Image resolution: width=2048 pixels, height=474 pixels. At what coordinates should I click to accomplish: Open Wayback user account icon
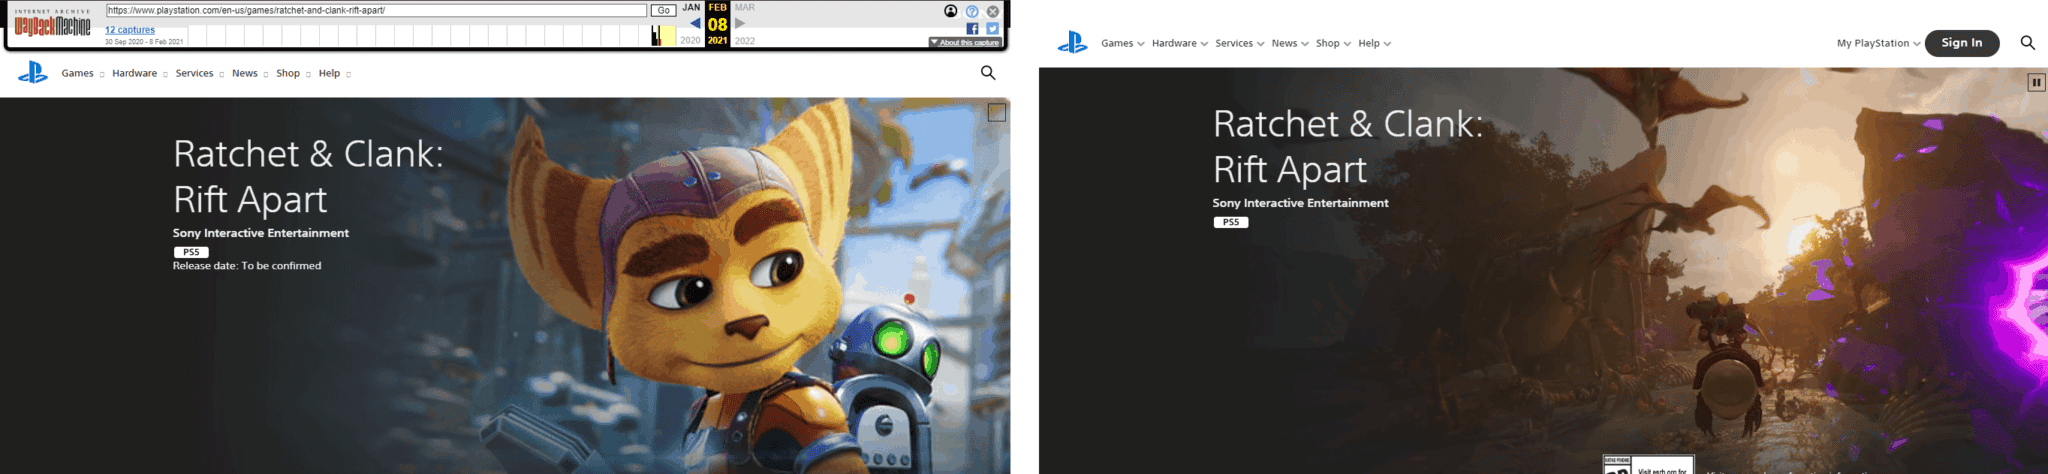pyautogui.click(x=950, y=11)
